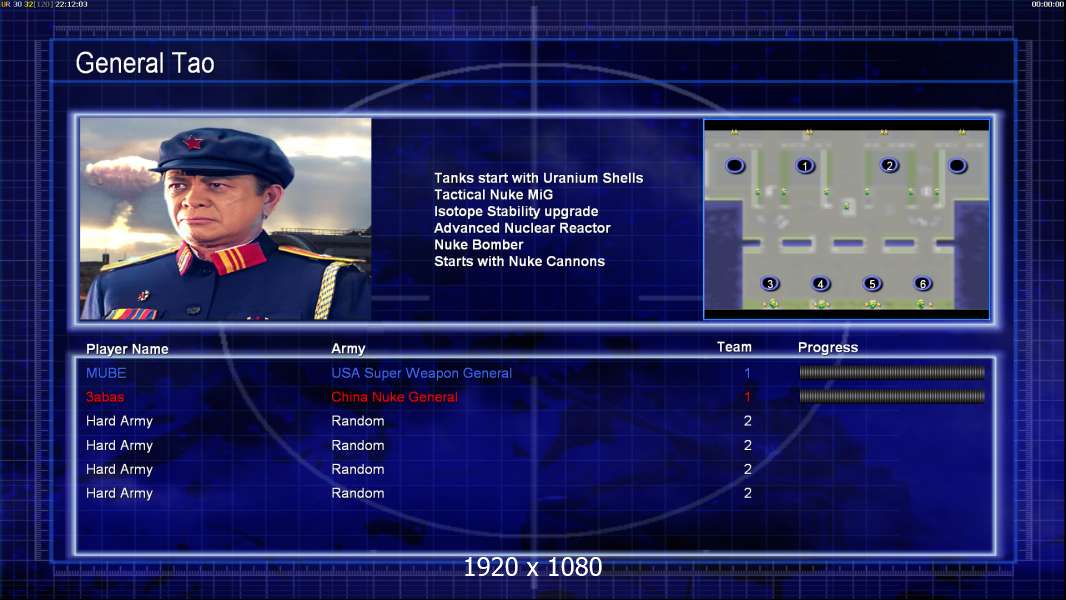The height and width of the screenshot is (600, 1066).
Task: Click 'USA Super Weapon General' army entry
Action: click(422, 373)
